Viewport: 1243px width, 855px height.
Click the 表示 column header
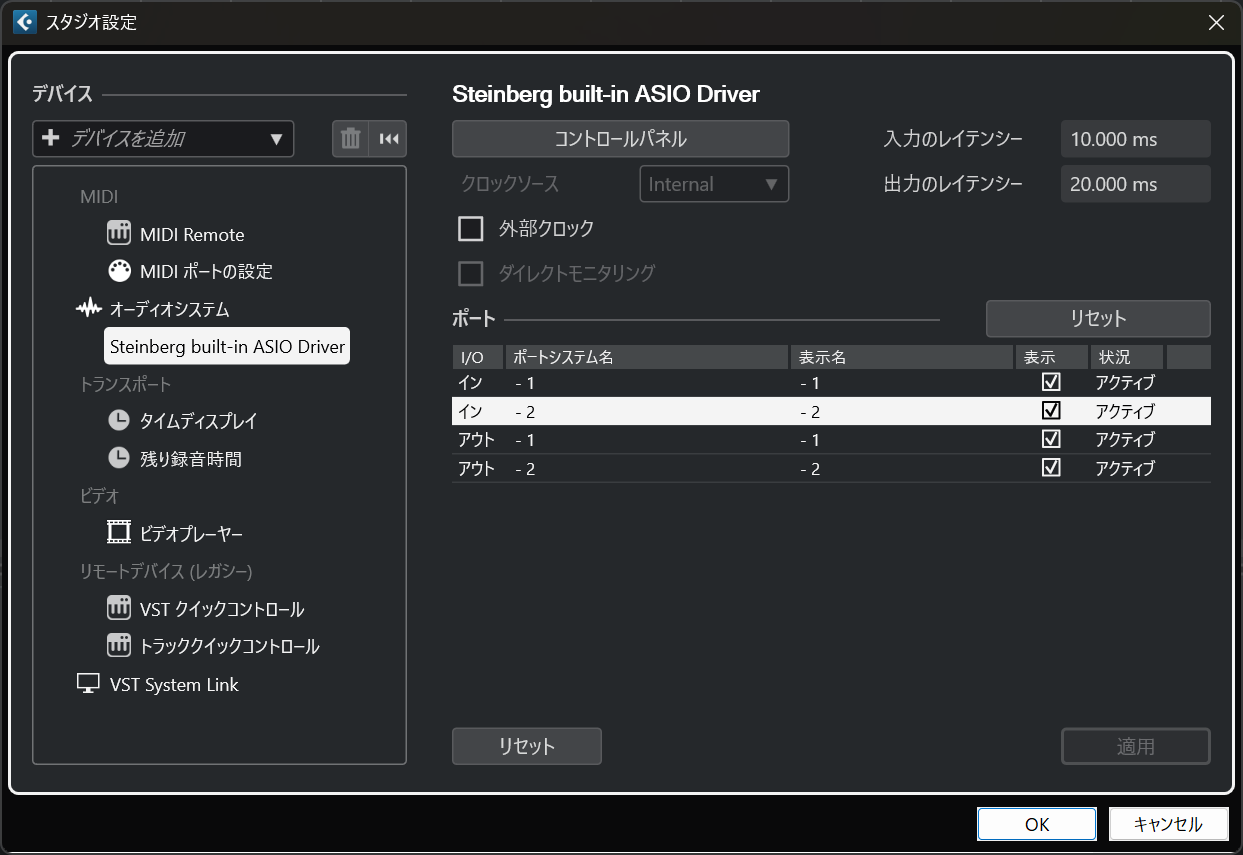pos(1051,357)
